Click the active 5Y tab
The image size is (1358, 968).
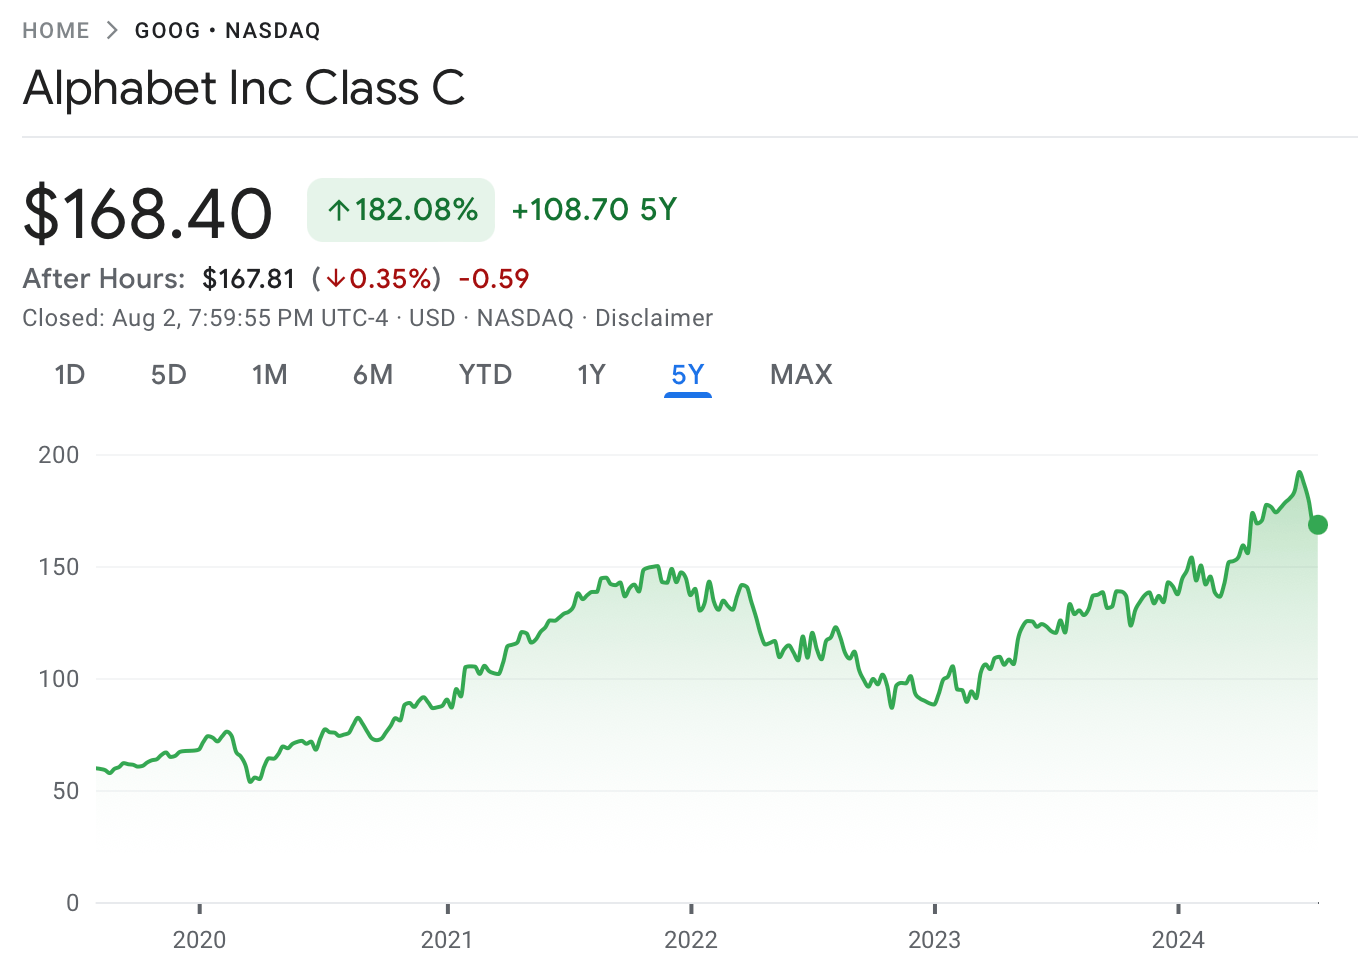[688, 375]
